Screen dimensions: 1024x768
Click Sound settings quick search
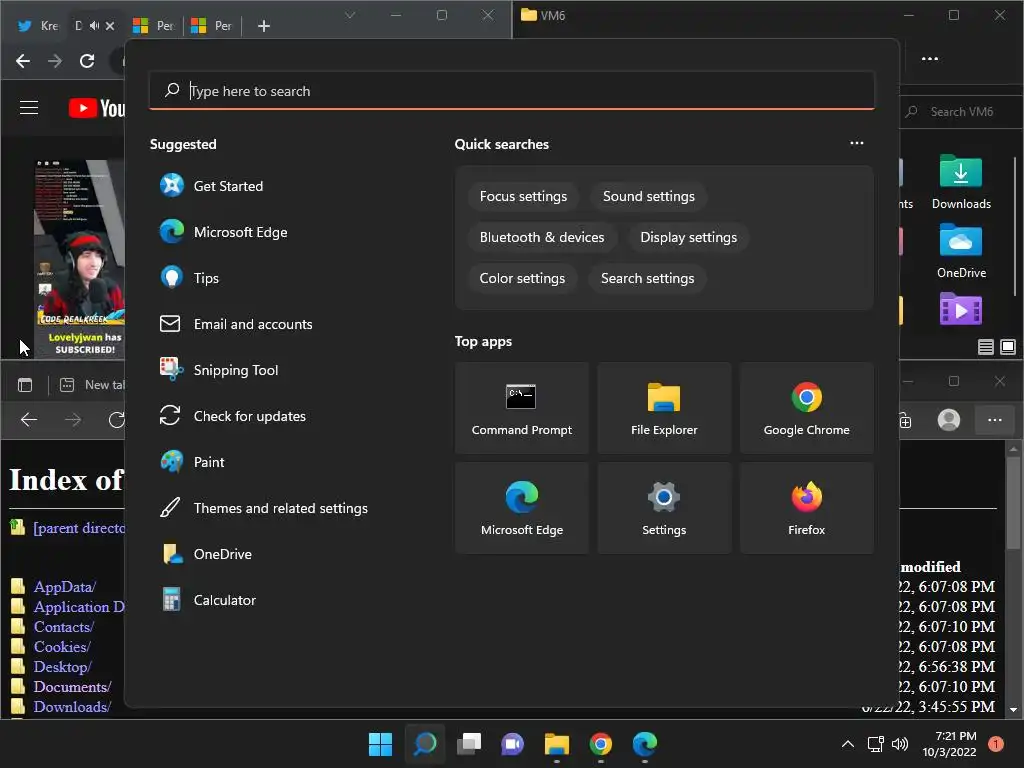point(648,197)
